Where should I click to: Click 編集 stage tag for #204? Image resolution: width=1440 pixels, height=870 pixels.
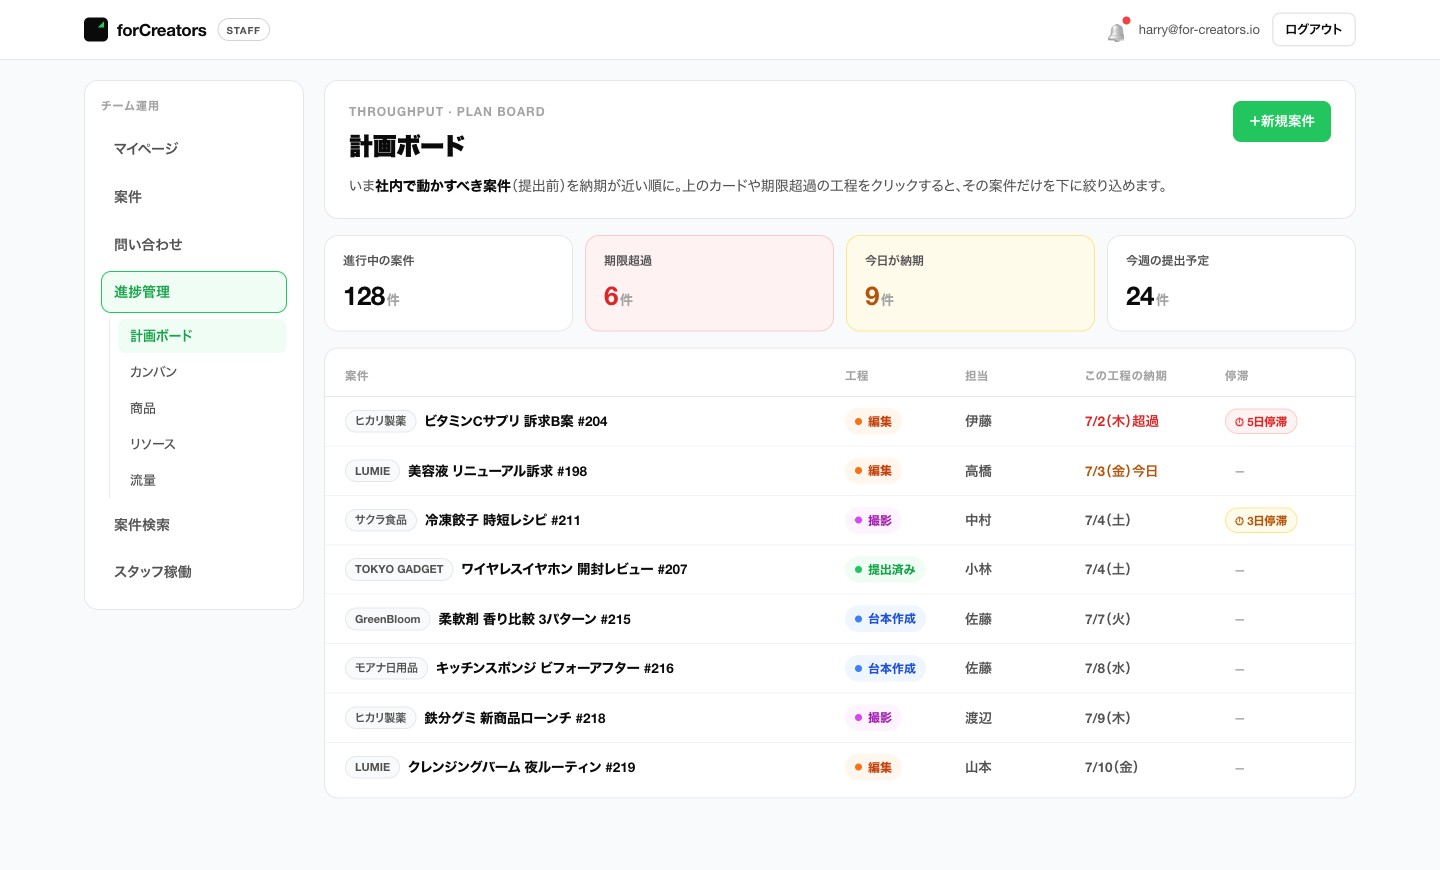(873, 422)
